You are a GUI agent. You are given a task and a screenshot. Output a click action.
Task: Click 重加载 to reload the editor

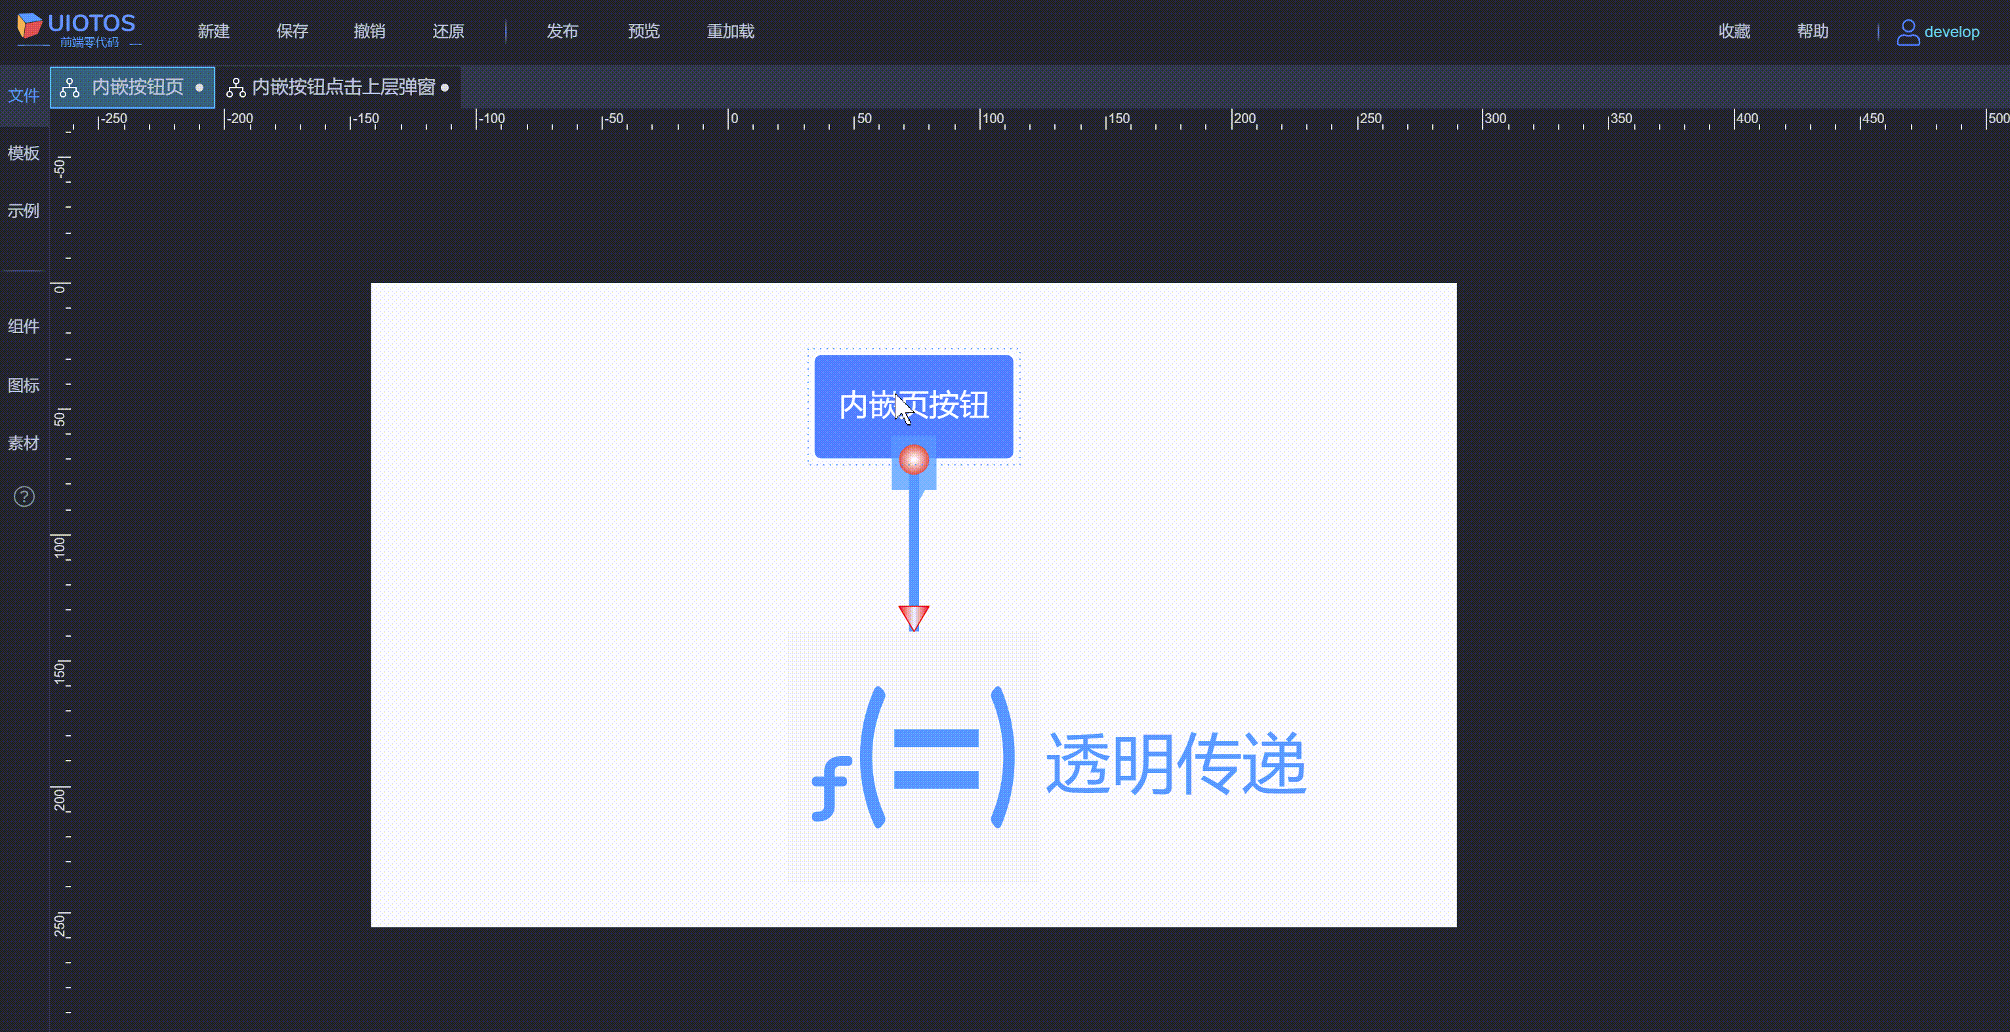(x=730, y=31)
